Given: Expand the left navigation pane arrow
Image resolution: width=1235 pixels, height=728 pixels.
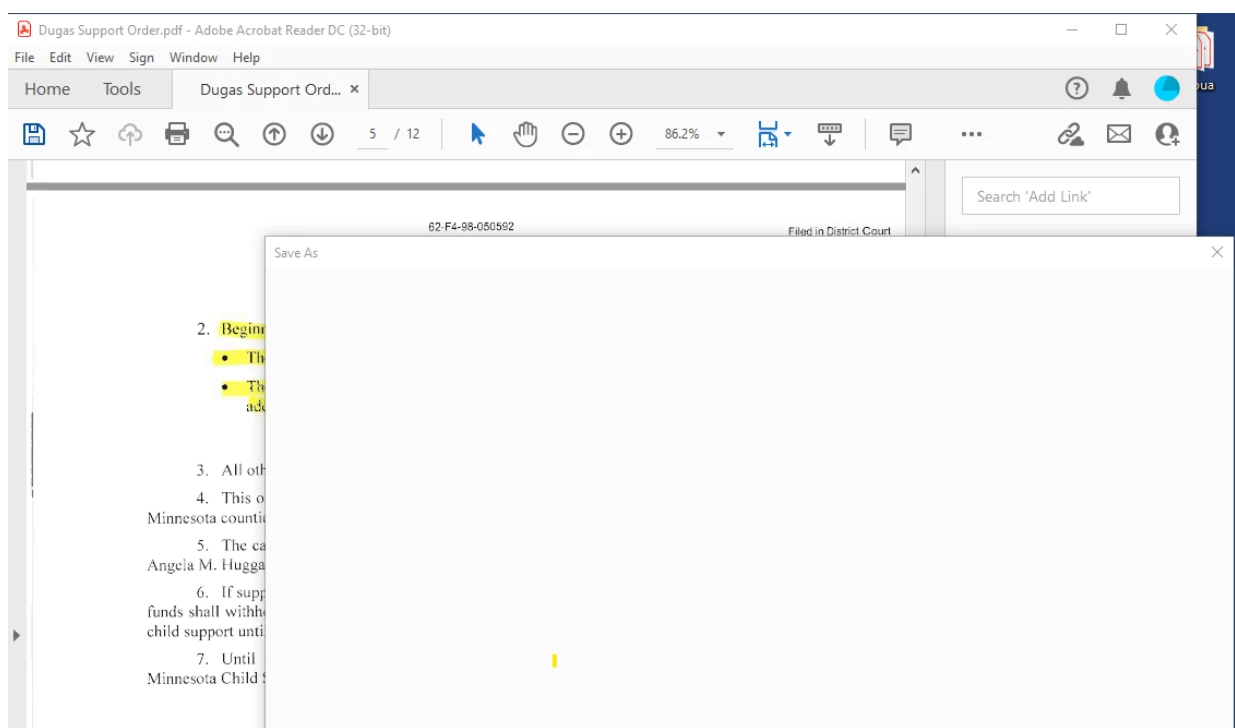Looking at the screenshot, I should tap(15, 634).
